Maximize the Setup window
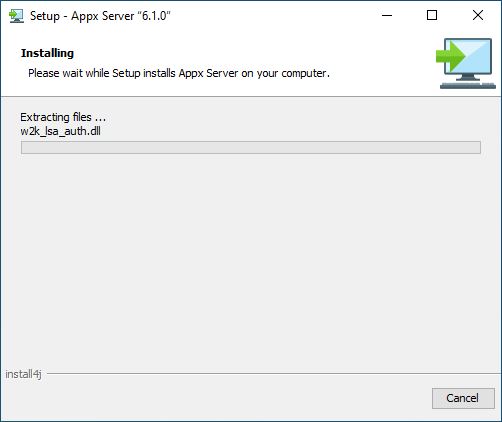Screen dimensions: 502x422 tap(432, 15)
